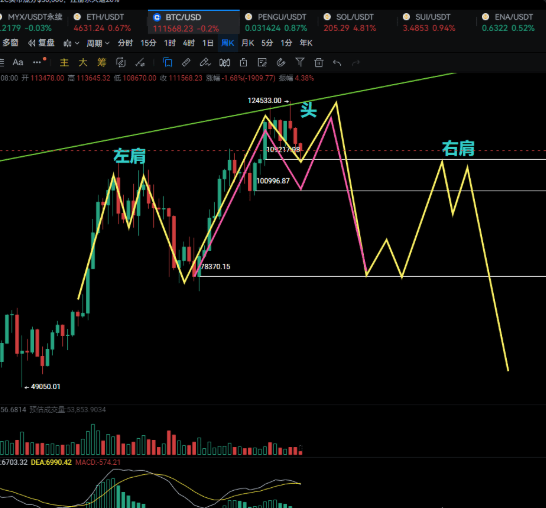The height and width of the screenshot is (508, 546).
Task: Click the 49050.01 low price label
Action: pos(46,386)
